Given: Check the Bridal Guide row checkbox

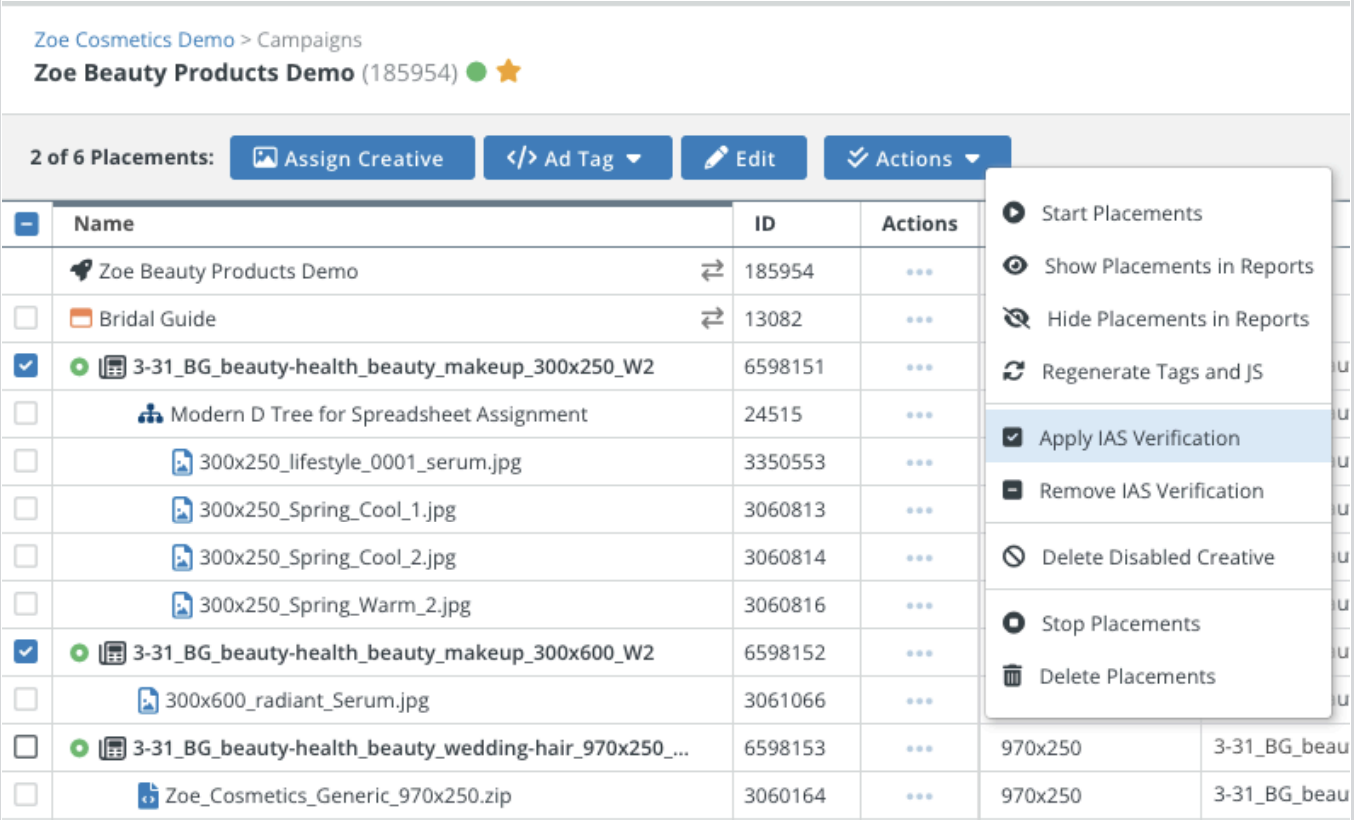Looking at the screenshot, I should pos(26,319).
